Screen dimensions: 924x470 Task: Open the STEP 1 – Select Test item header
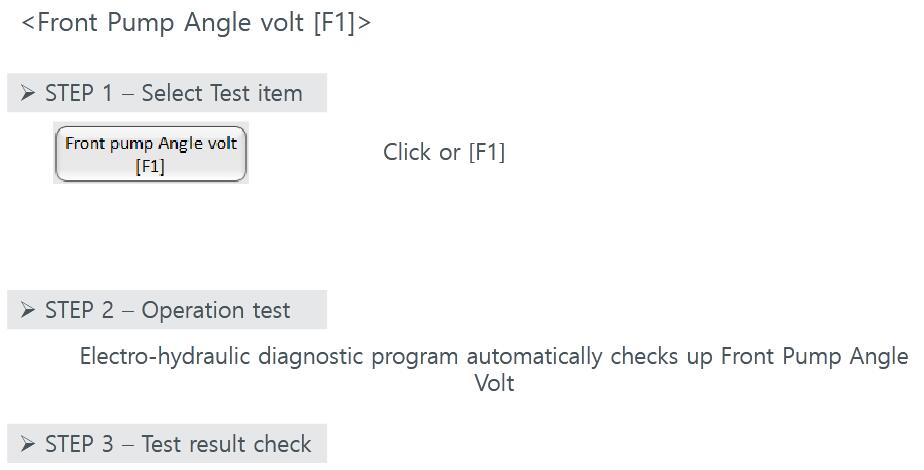tap(167, 93)
